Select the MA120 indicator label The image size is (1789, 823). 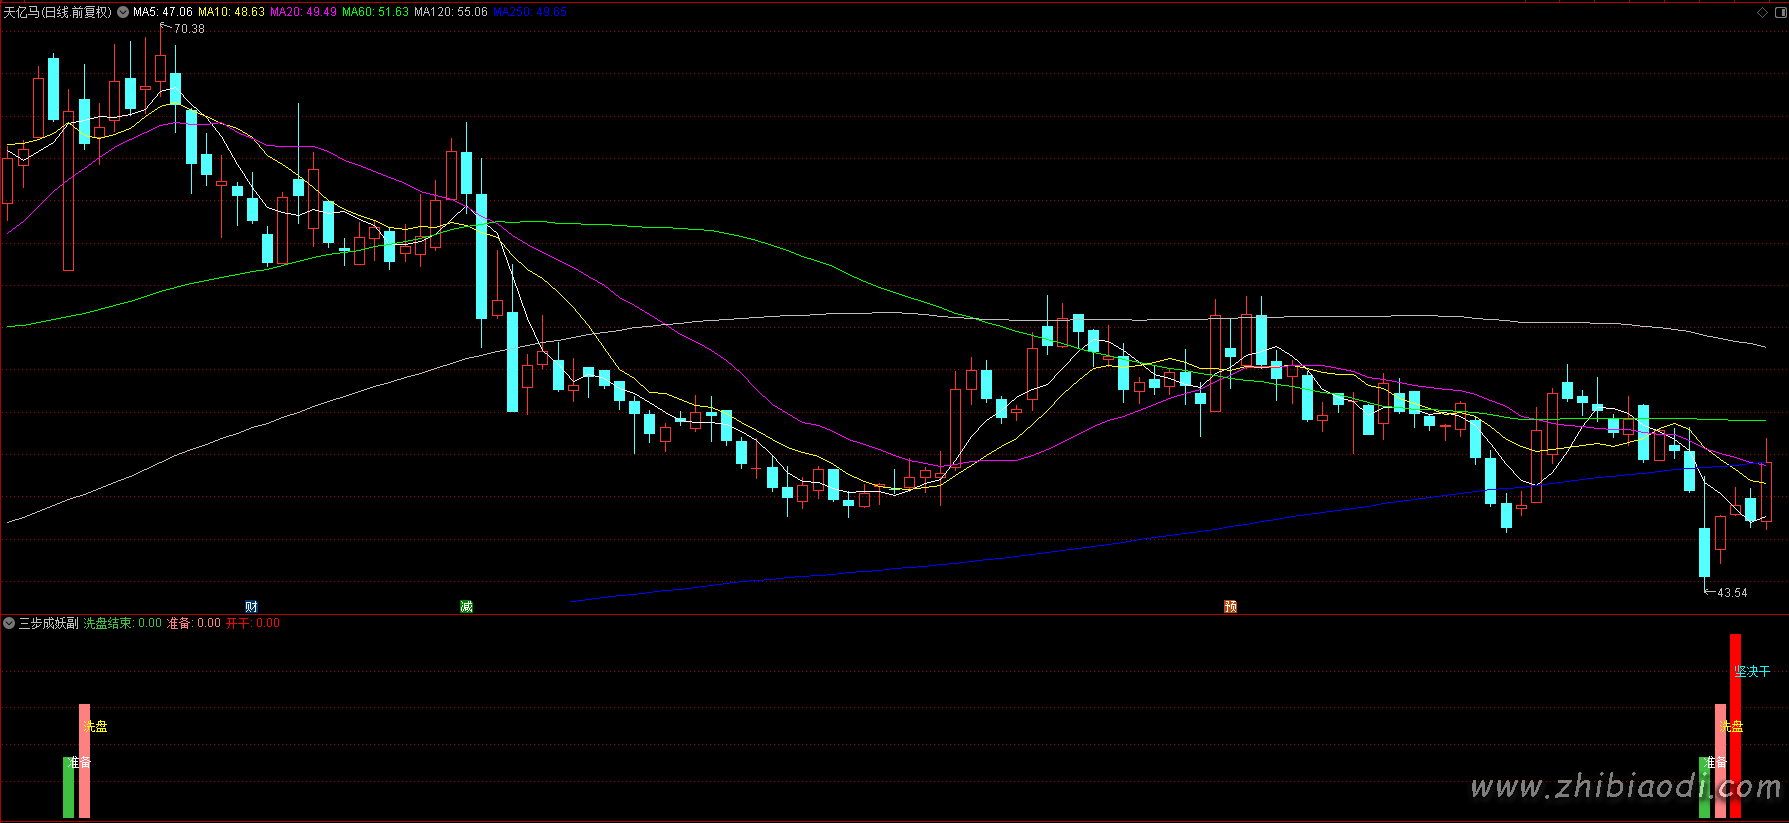point(451,12)
